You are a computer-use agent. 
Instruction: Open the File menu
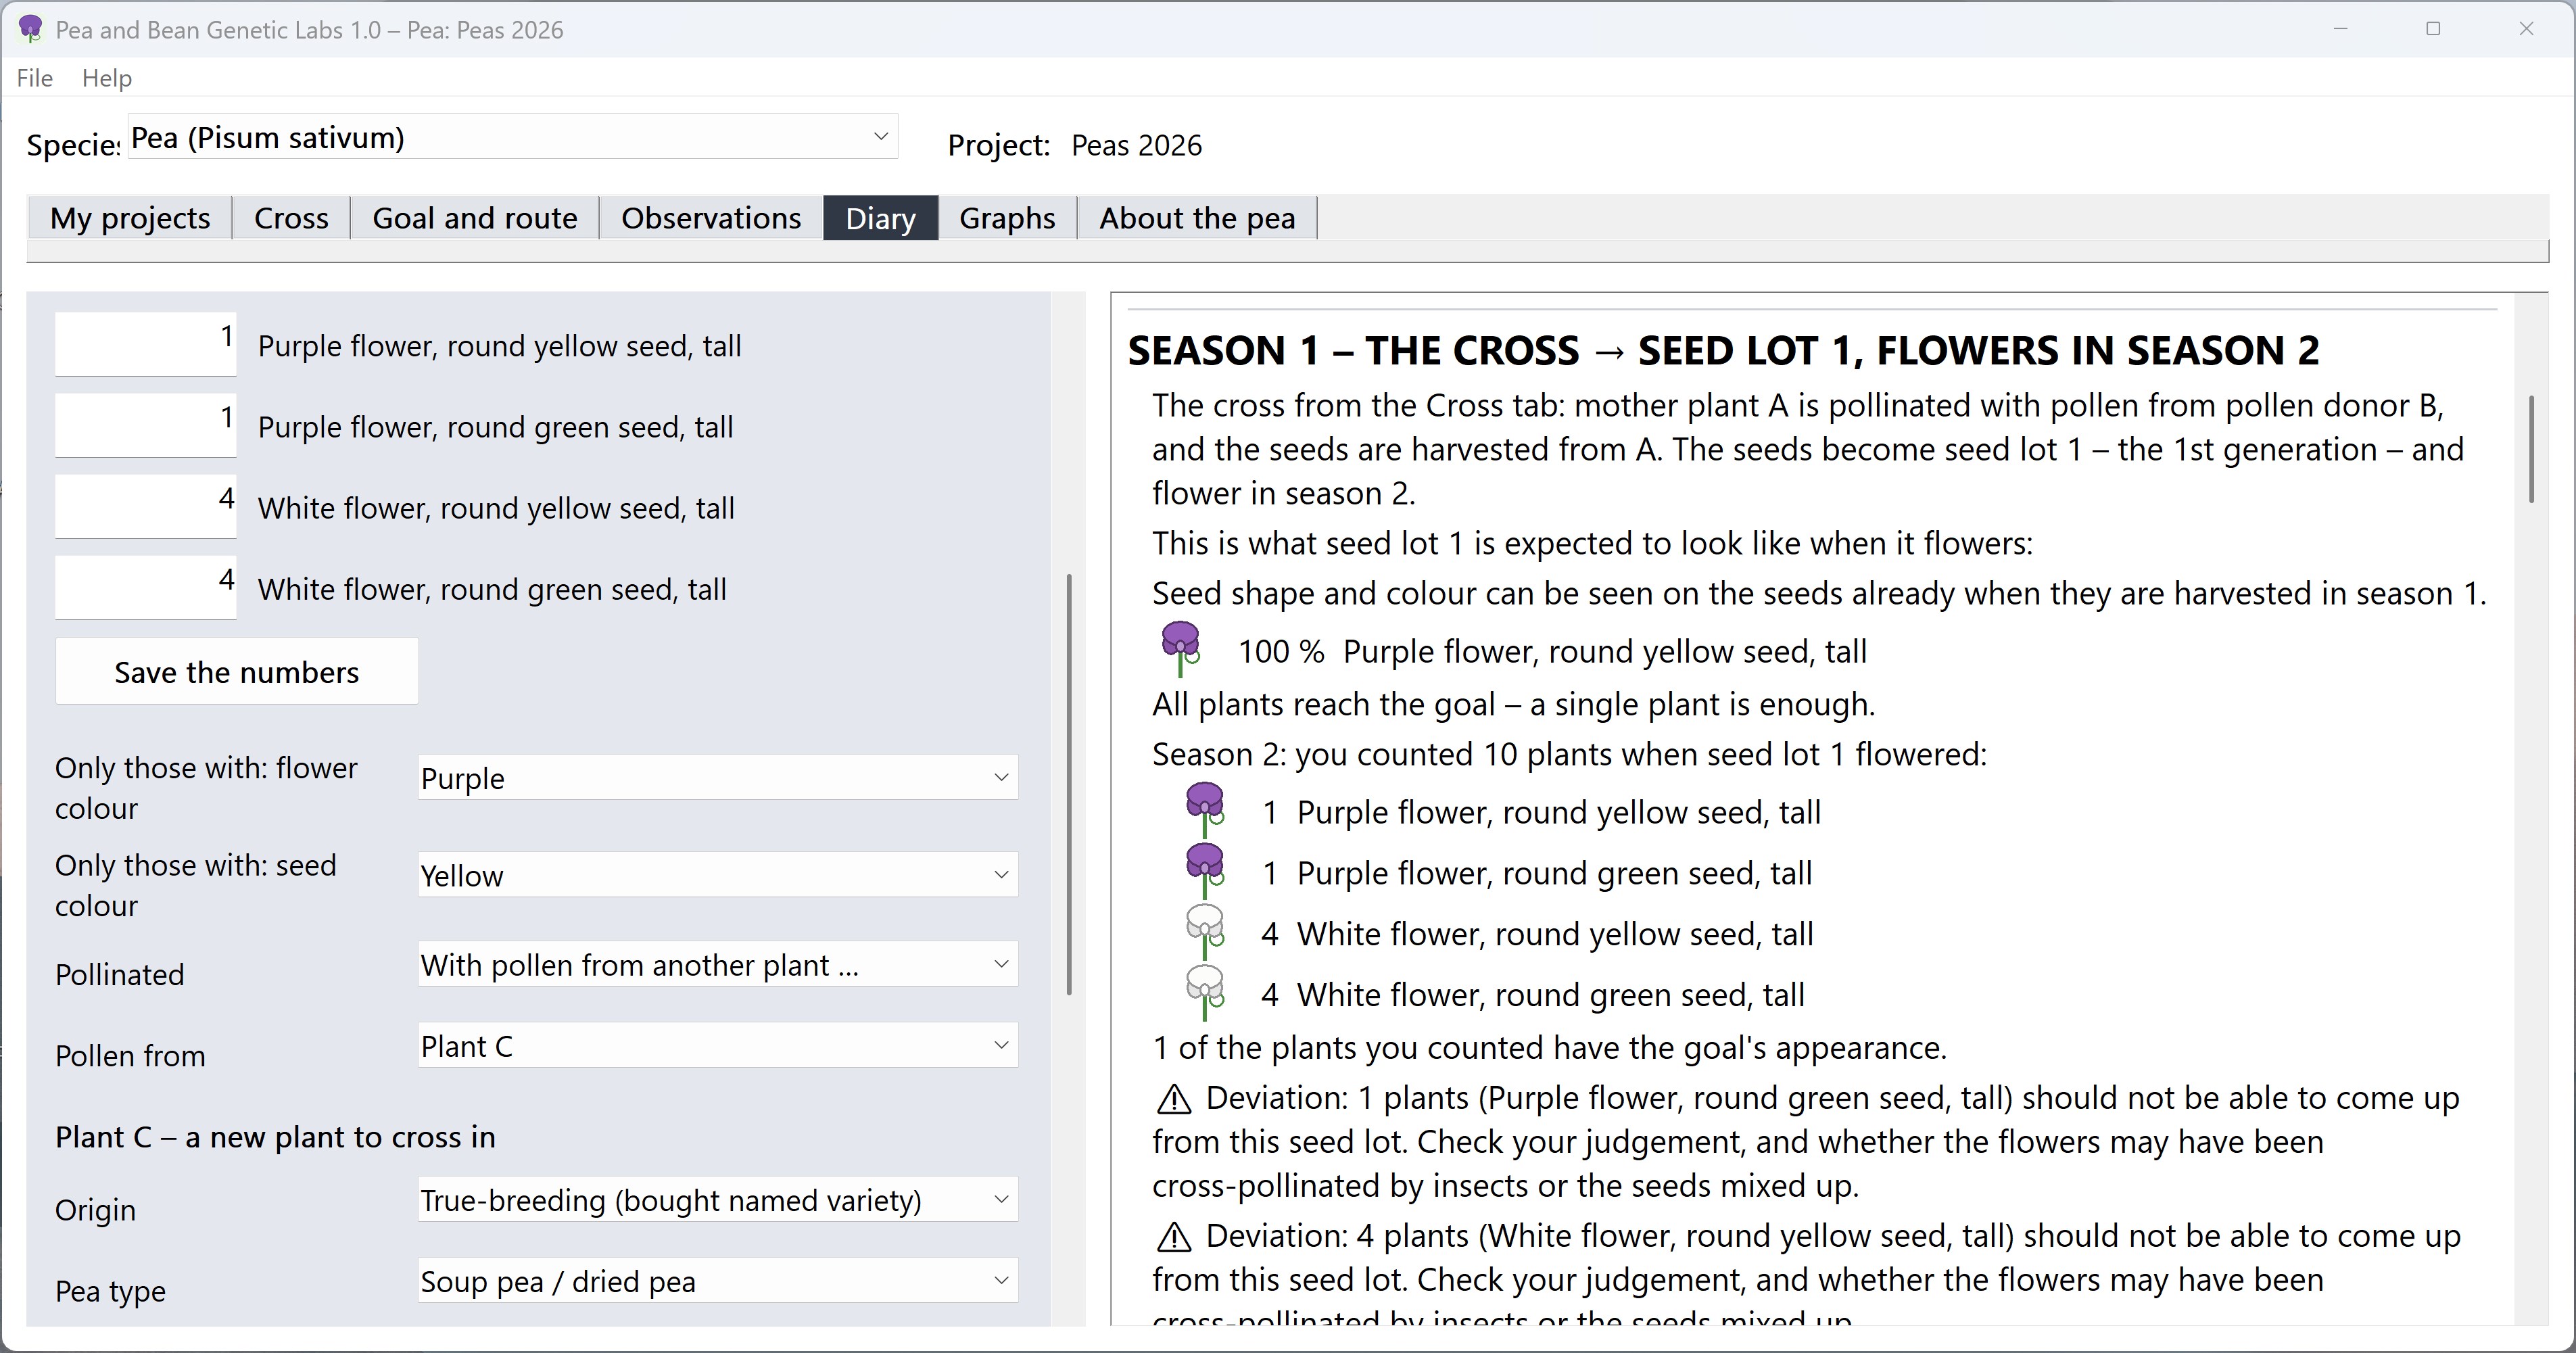pyautogui.click(x=35, y=78)
